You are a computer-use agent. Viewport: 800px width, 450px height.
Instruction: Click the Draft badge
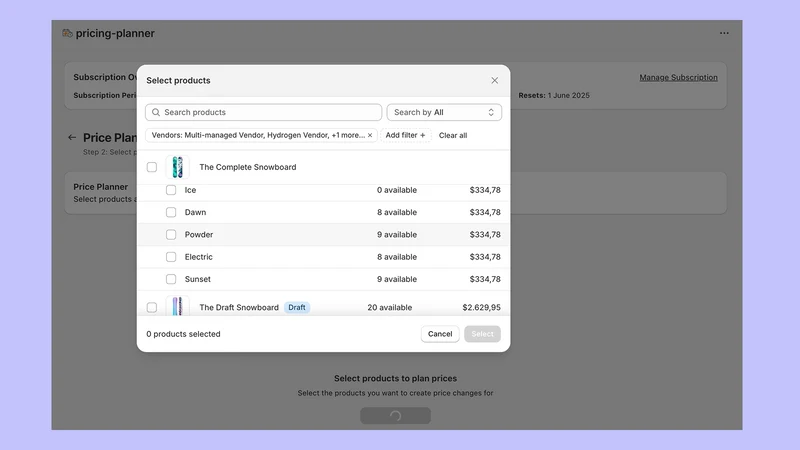(297, 307)
